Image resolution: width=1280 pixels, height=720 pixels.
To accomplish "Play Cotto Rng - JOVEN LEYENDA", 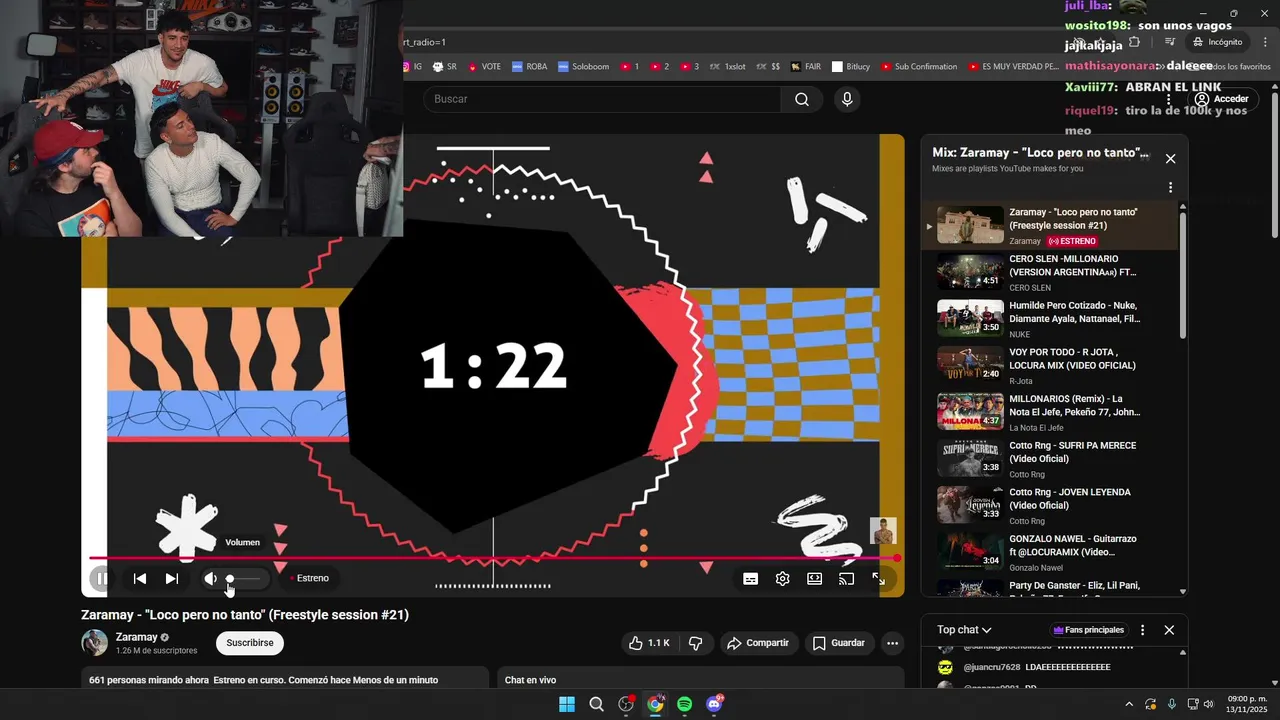I will coord(1050,505).
